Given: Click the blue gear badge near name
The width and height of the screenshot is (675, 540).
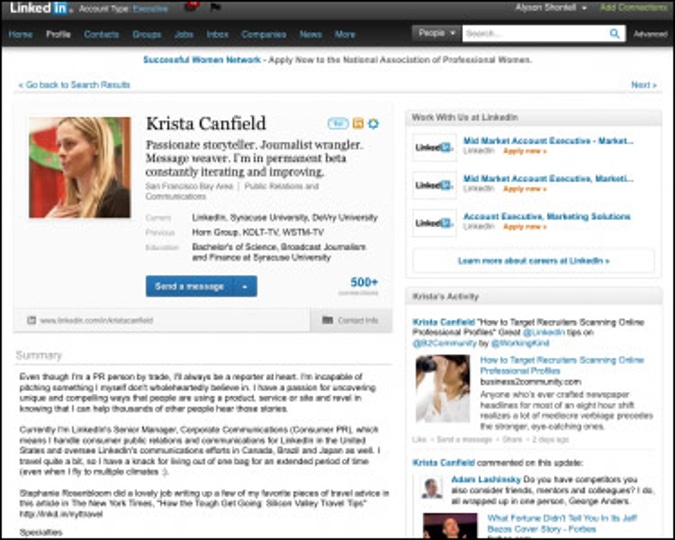Looking at the screenshot, I should 373,124.
